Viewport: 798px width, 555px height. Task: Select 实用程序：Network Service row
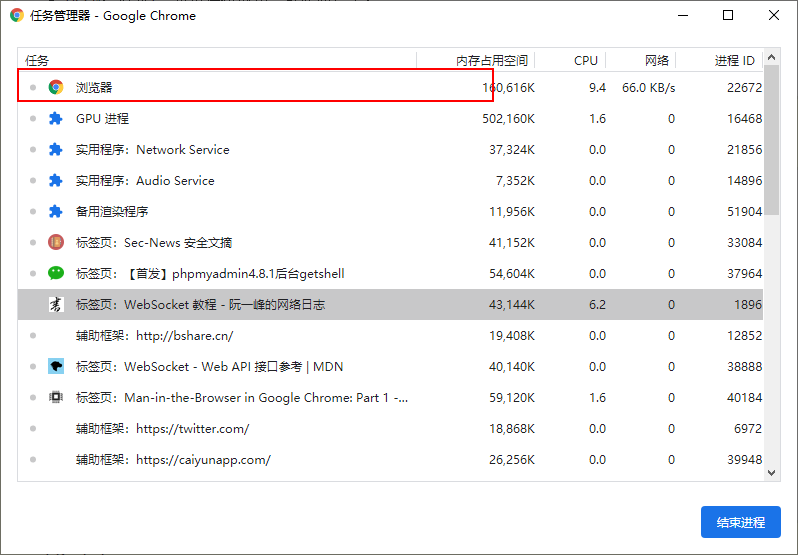coord(390,150)
